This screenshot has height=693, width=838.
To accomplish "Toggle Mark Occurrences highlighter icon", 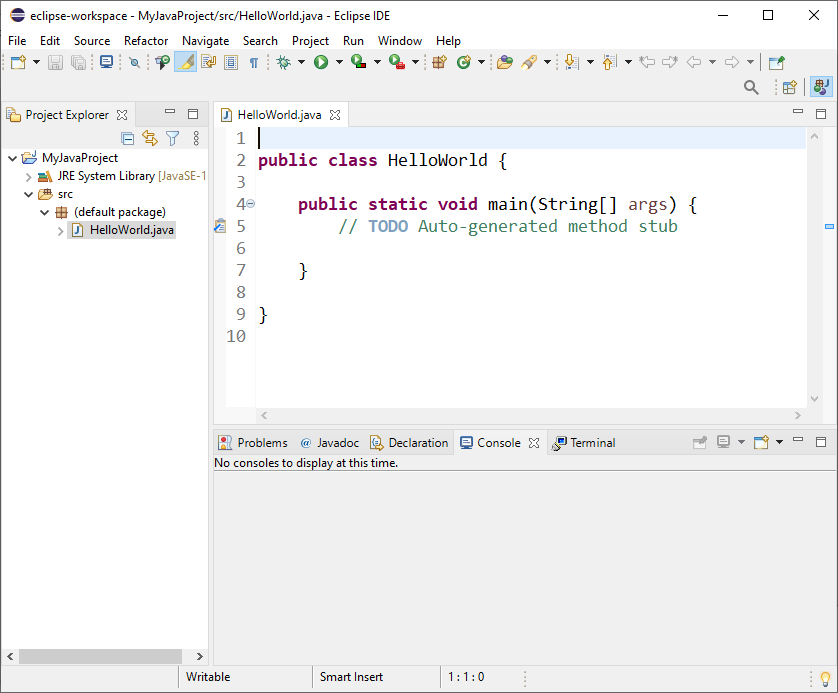I will coord(184,62).
